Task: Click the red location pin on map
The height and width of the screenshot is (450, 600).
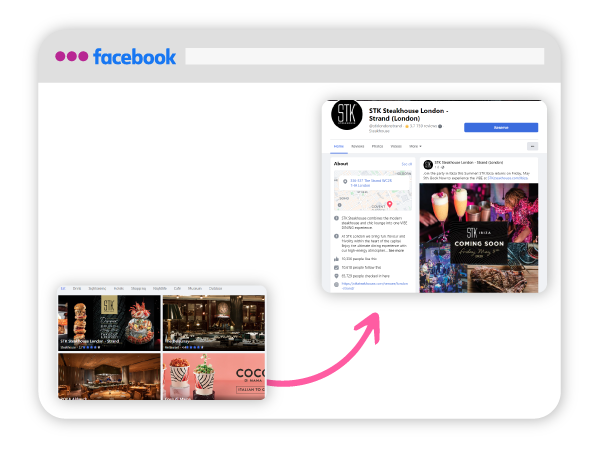Action: [389, 204]
